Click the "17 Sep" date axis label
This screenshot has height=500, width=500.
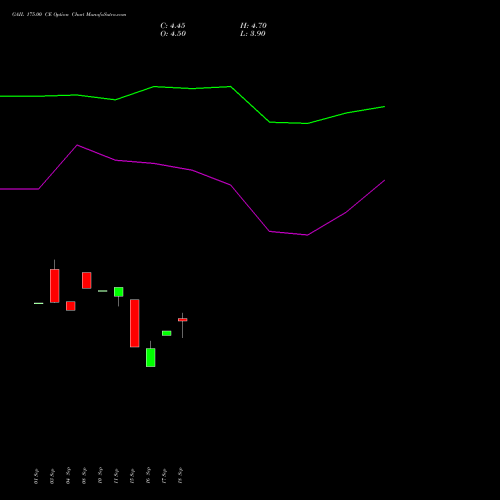tap(164, 476)
